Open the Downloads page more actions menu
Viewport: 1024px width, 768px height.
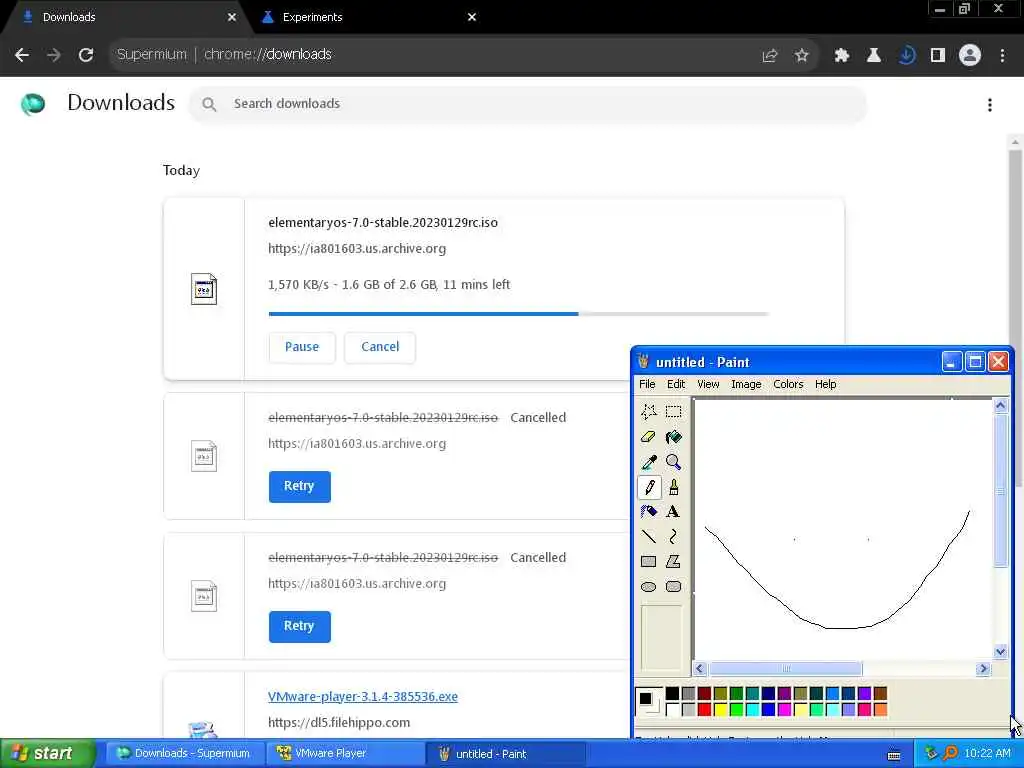[x=990, y=105]
